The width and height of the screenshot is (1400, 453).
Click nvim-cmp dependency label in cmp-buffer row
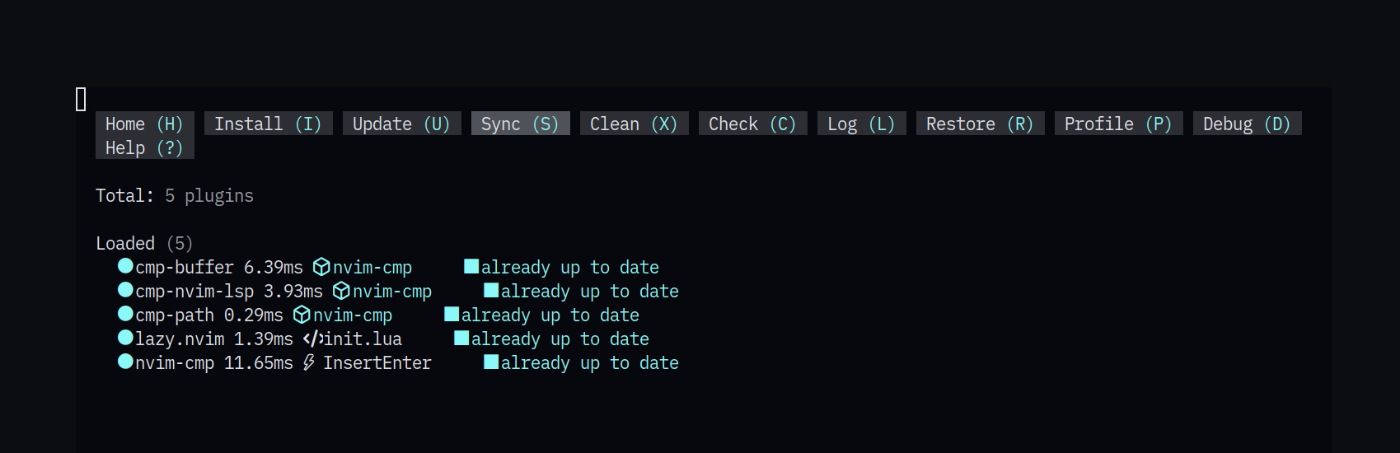[372, 267]
